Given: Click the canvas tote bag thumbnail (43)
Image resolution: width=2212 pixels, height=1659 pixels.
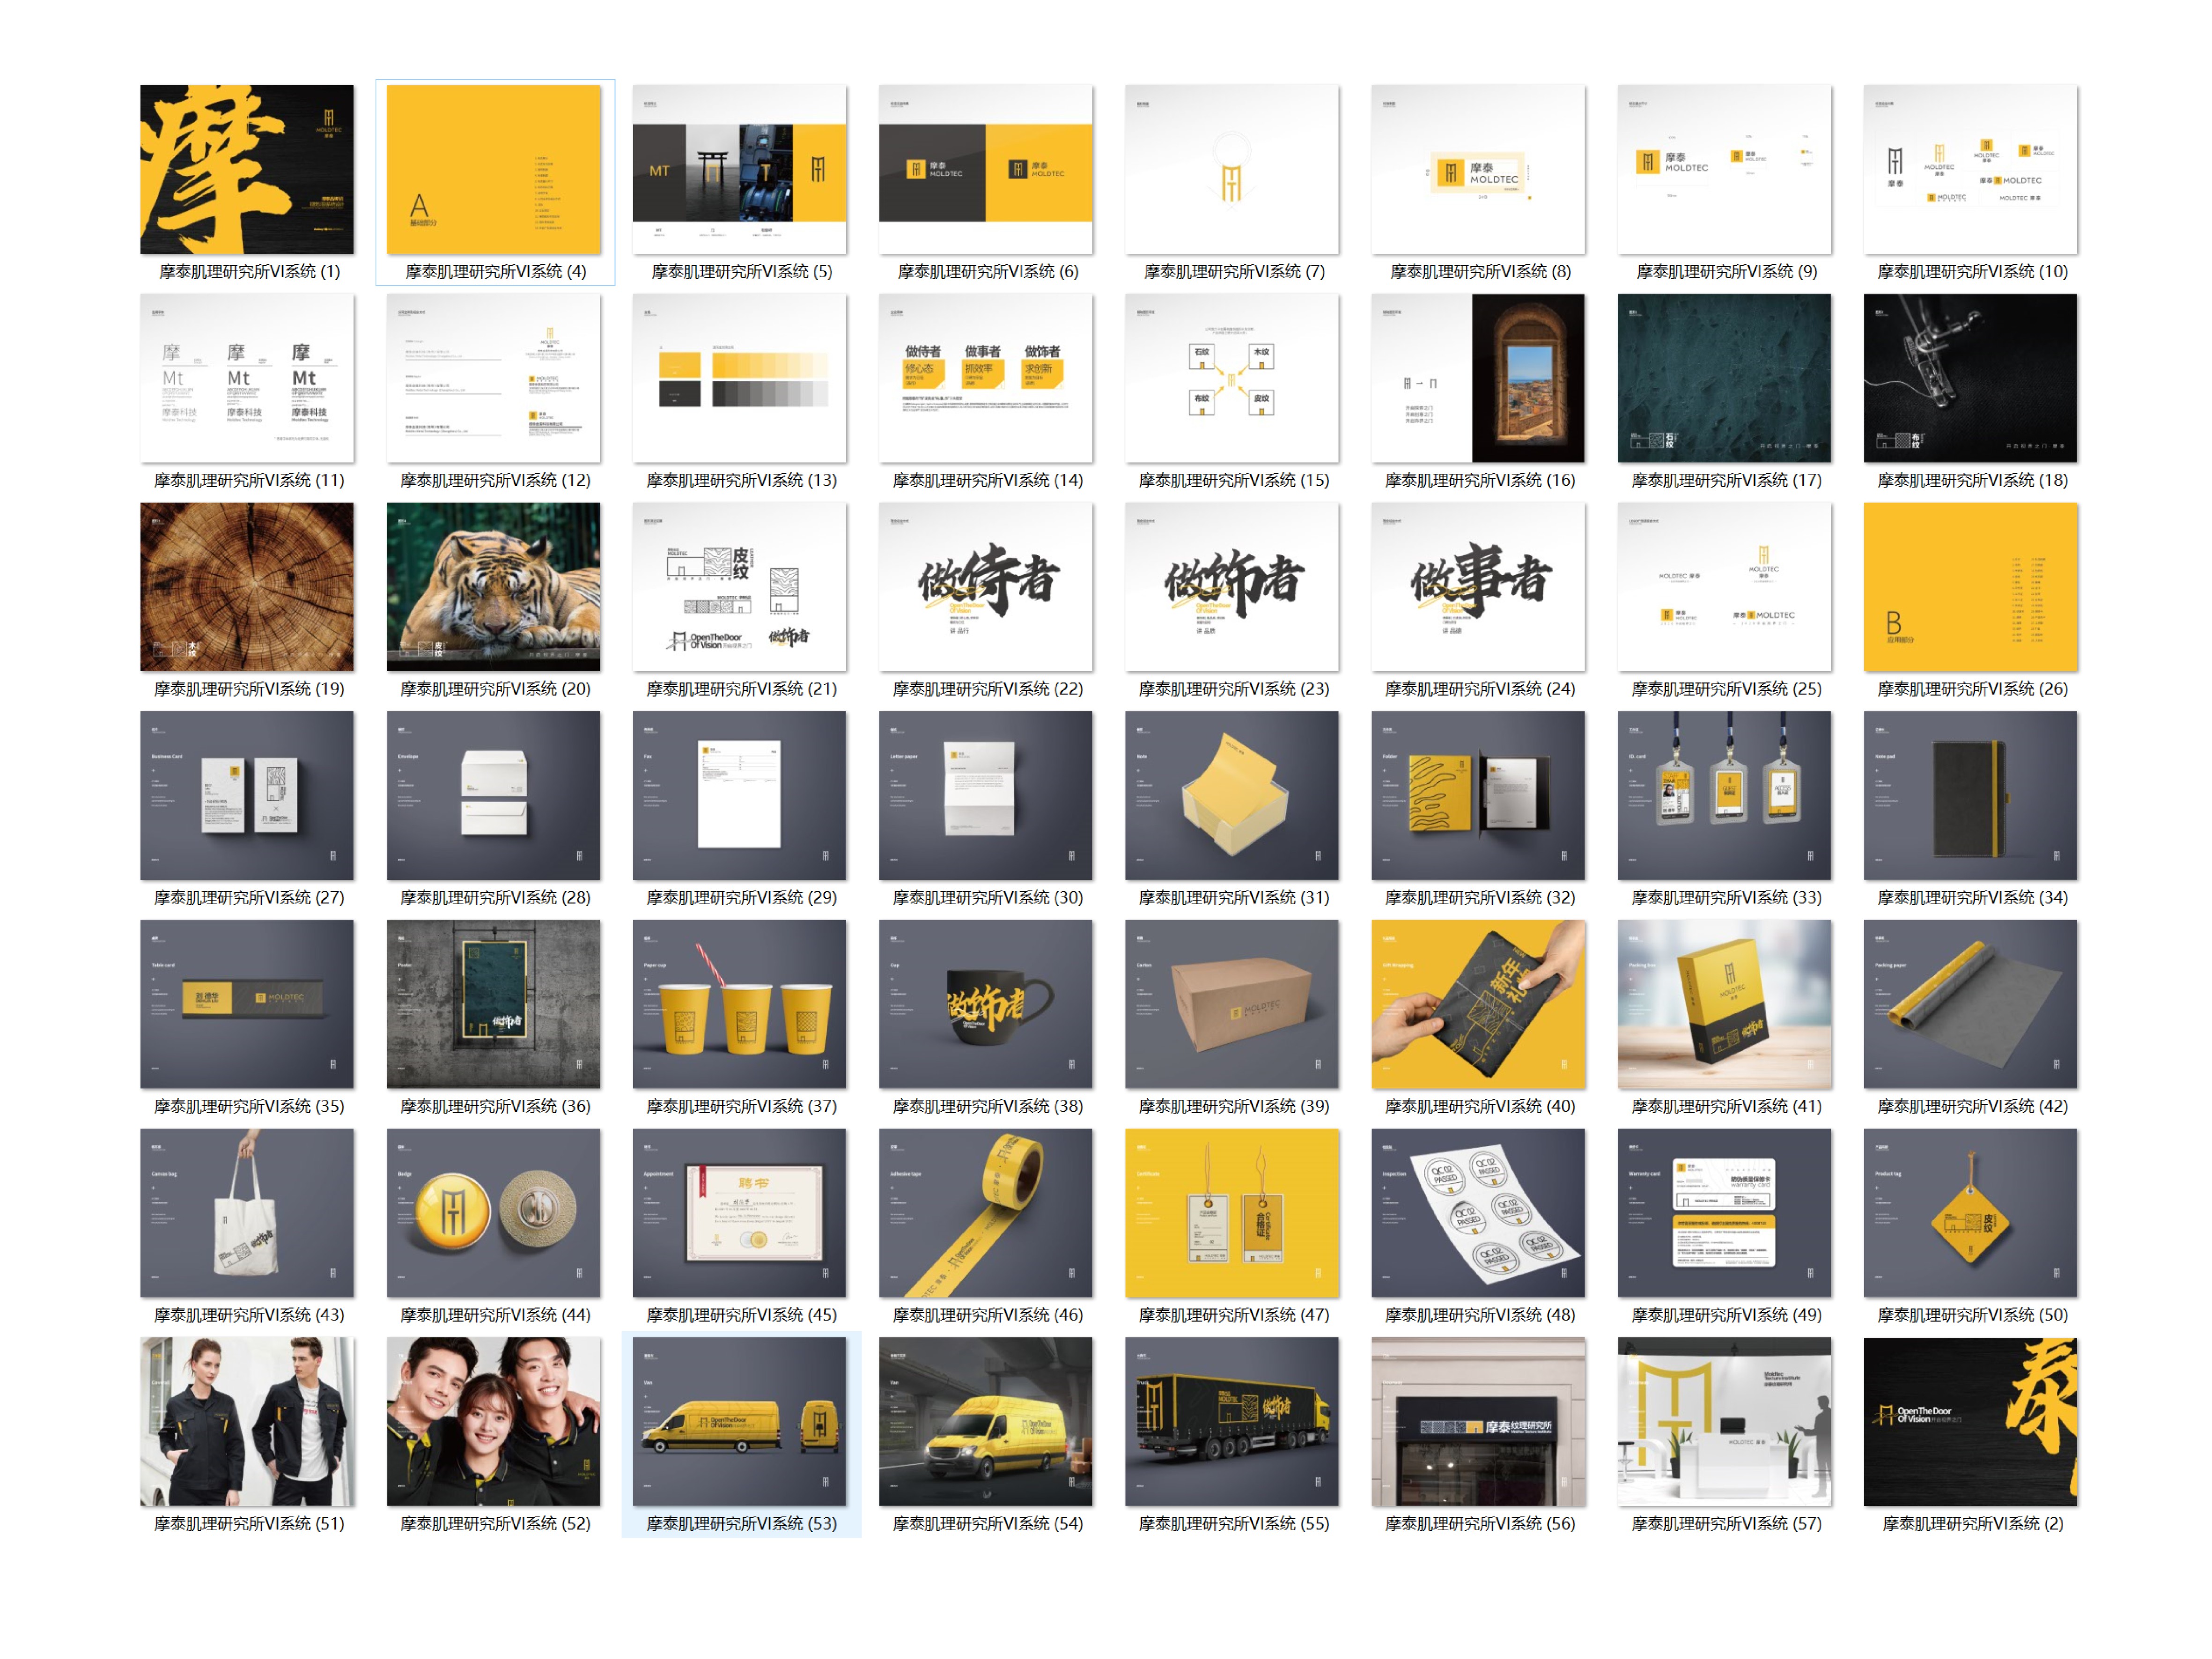Looking at the screenshot, I should point(247,1213).
